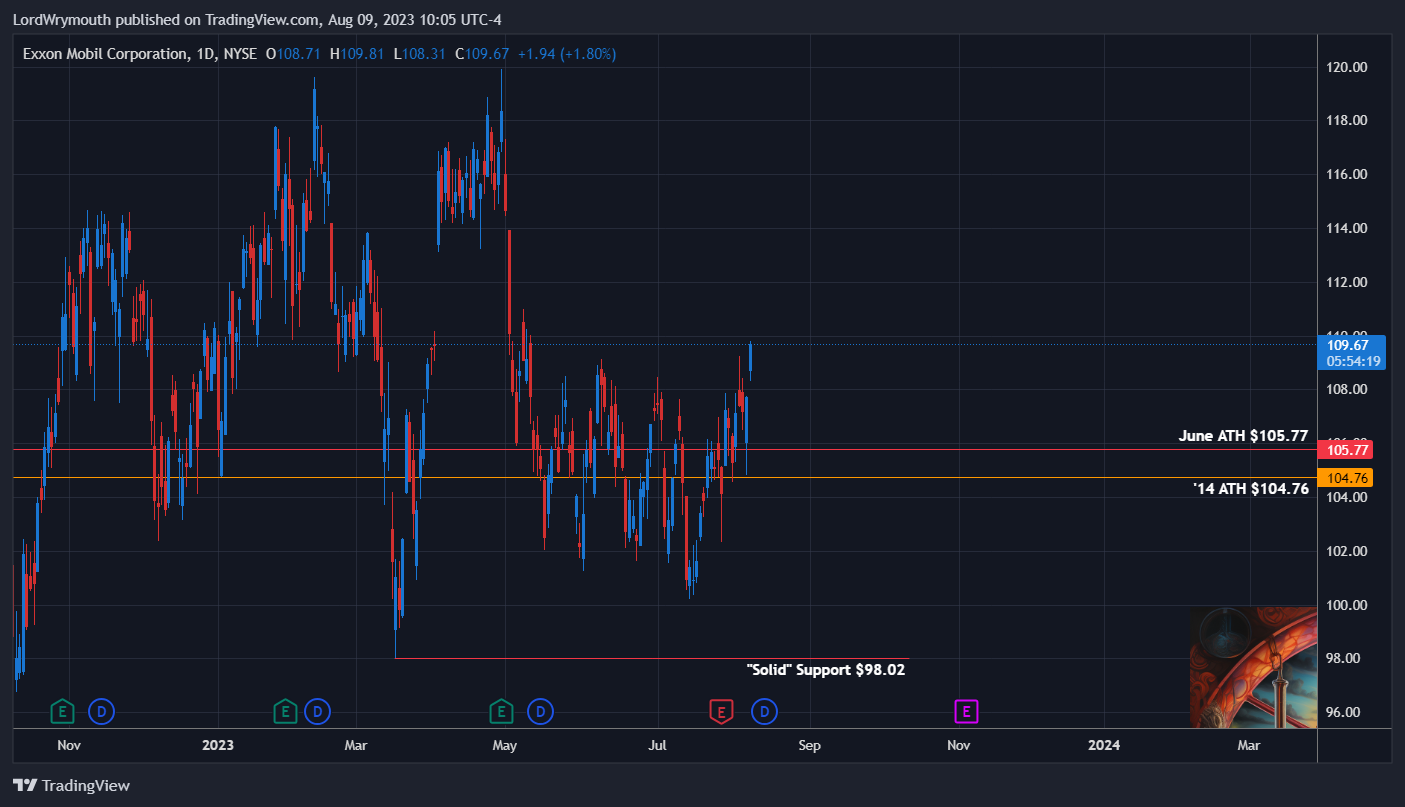Click the Sep time axis label
This screenshot has height=807, width=1405.
coord(809,745)
